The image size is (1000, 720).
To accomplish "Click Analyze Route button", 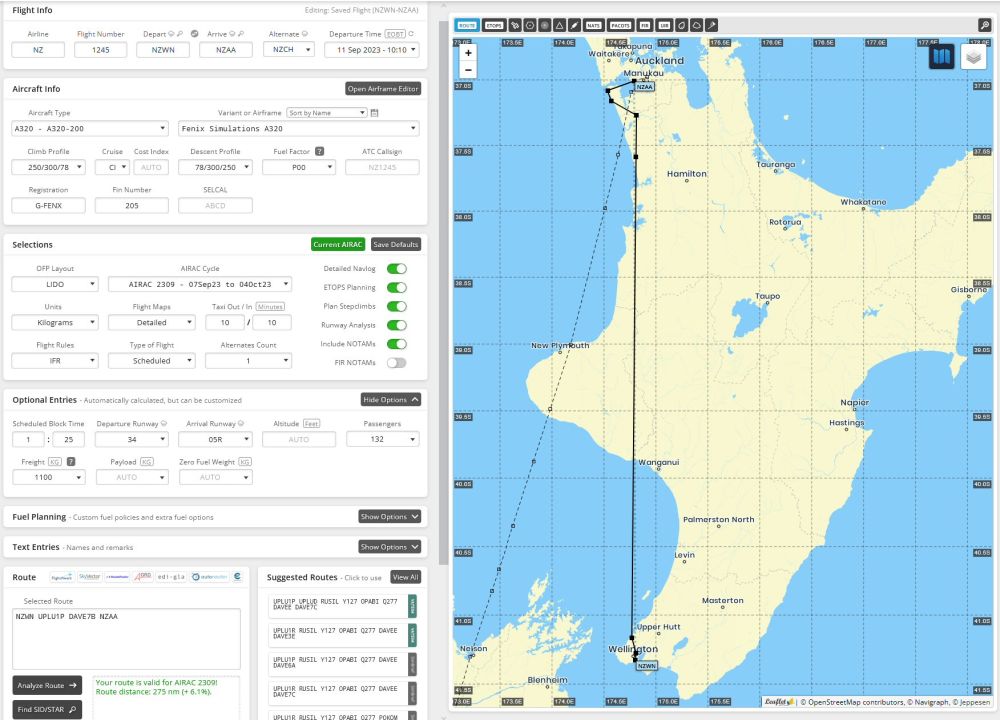I will (x=47, y=686).
